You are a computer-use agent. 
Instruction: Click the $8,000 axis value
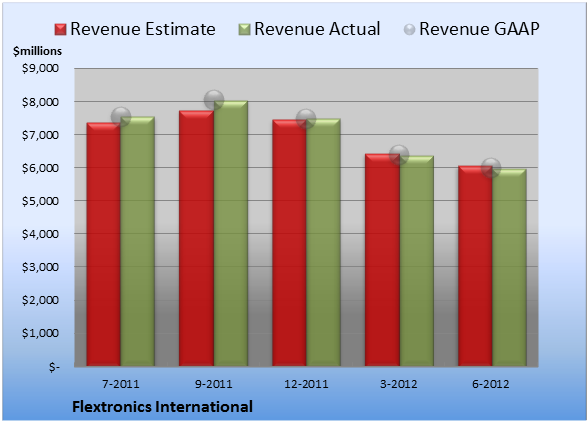point(40,102)
